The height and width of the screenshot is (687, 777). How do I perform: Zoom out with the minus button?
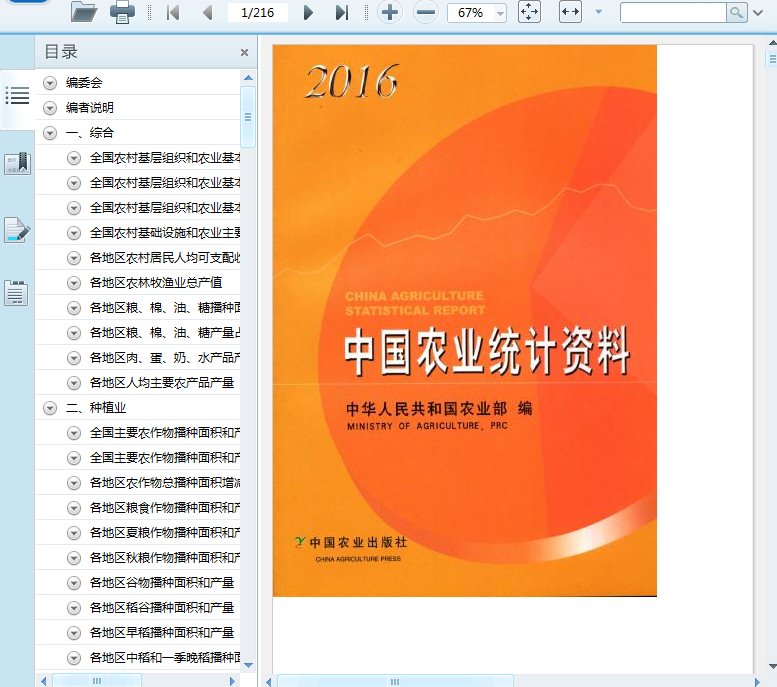point(425,13)
